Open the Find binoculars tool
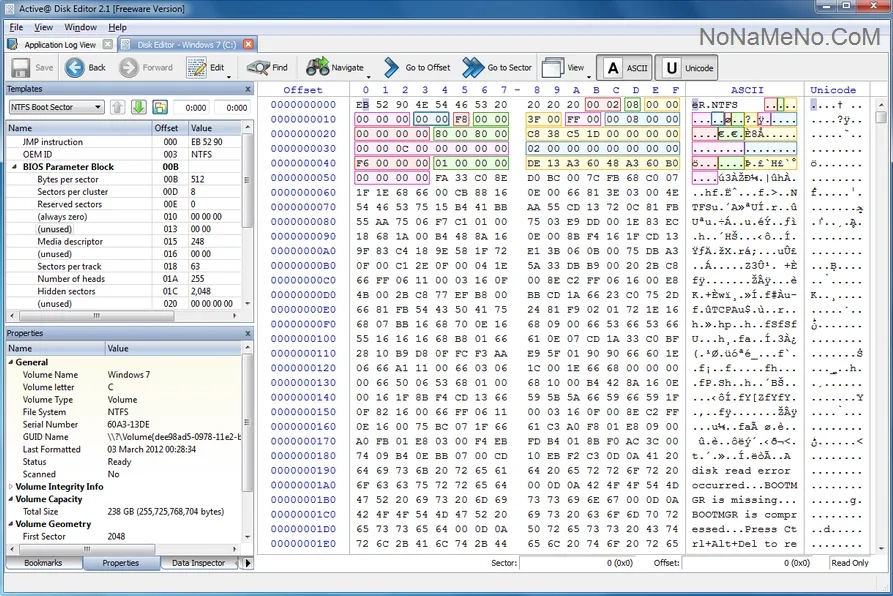The width and height of the screenshot is (893, 596). pos(258,68)
